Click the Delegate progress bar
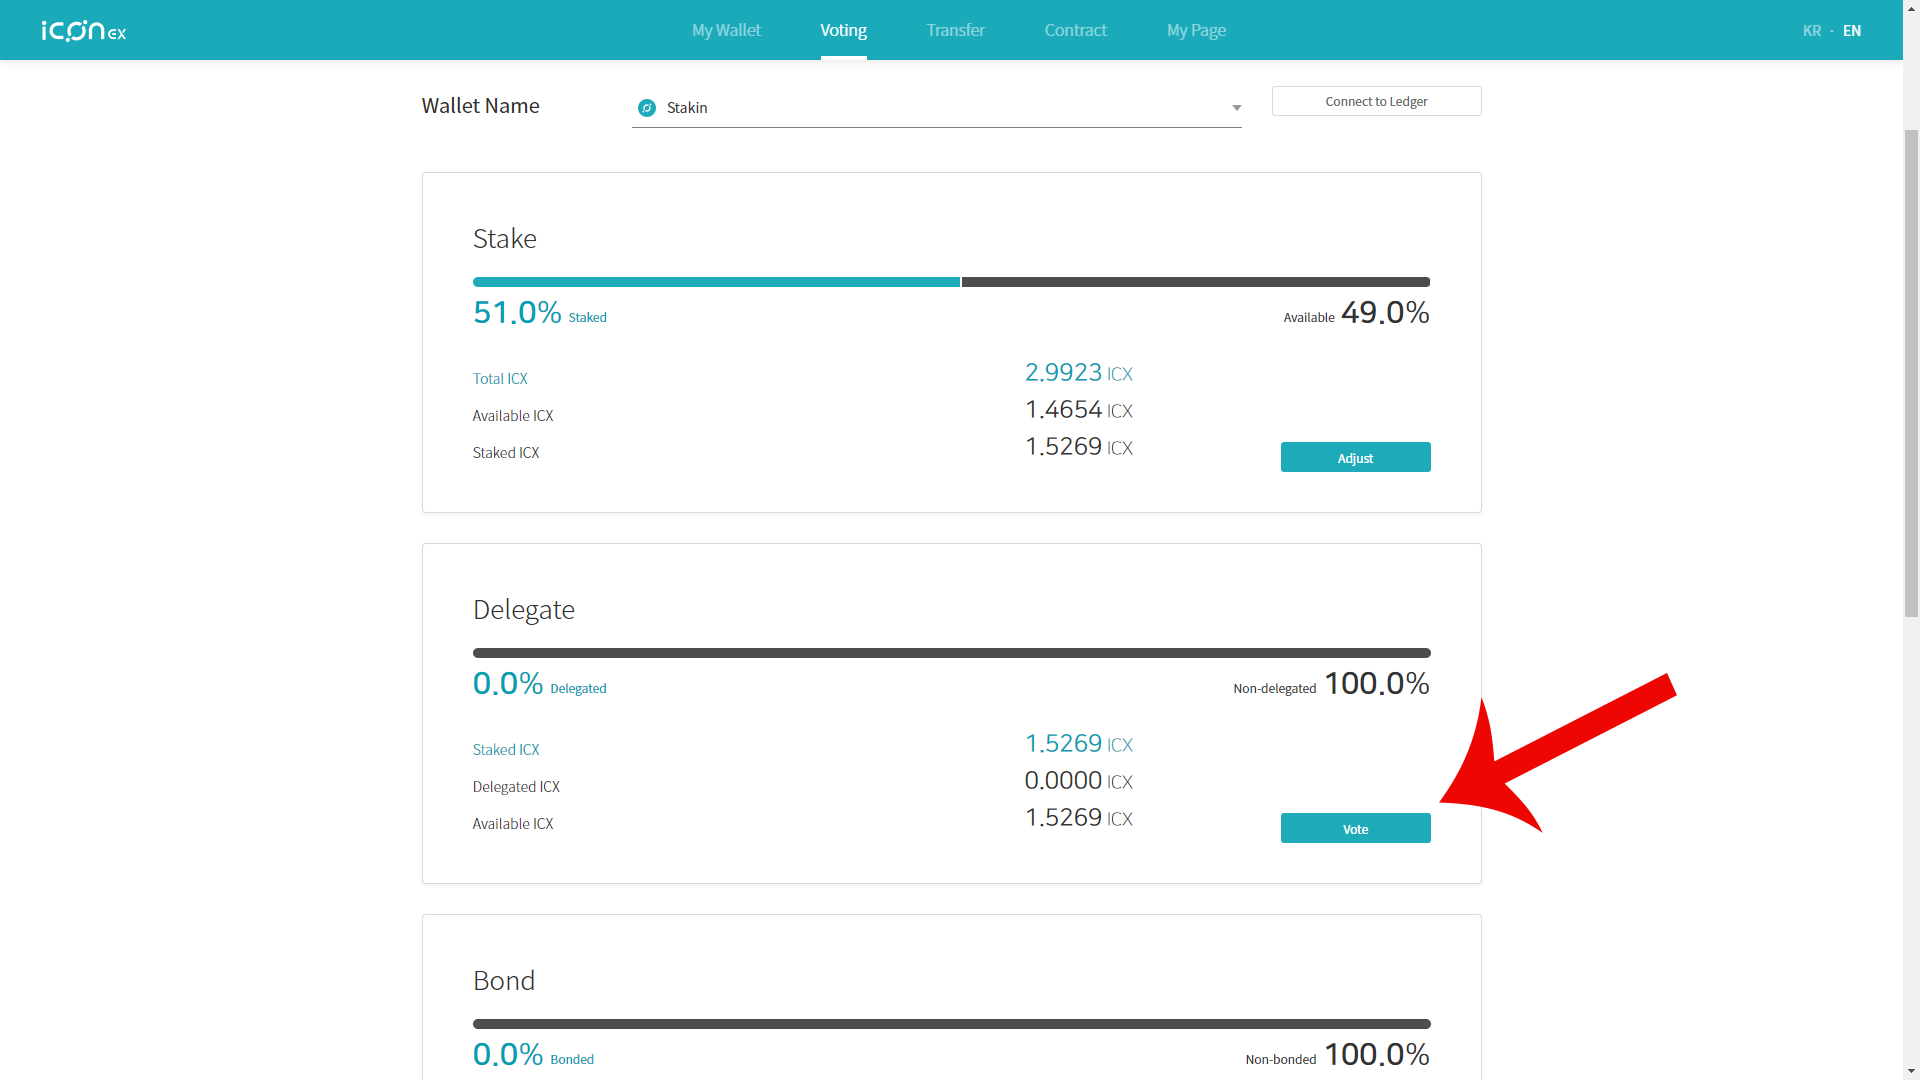The width and height of the screenshot is (1920, 1080). point(950,653)
